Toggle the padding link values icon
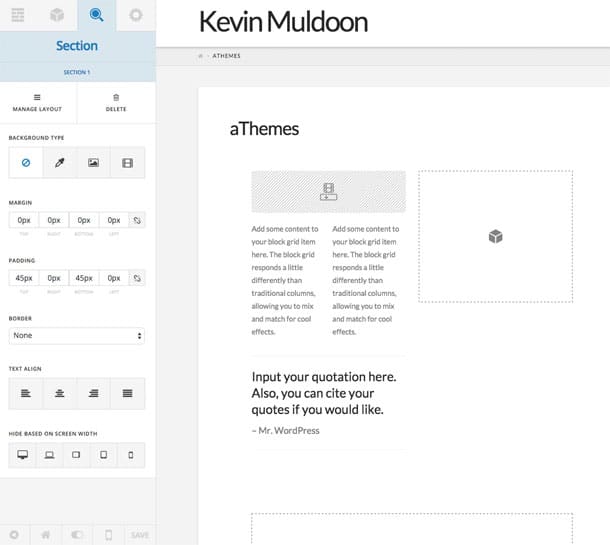 (x=137, y=278)
